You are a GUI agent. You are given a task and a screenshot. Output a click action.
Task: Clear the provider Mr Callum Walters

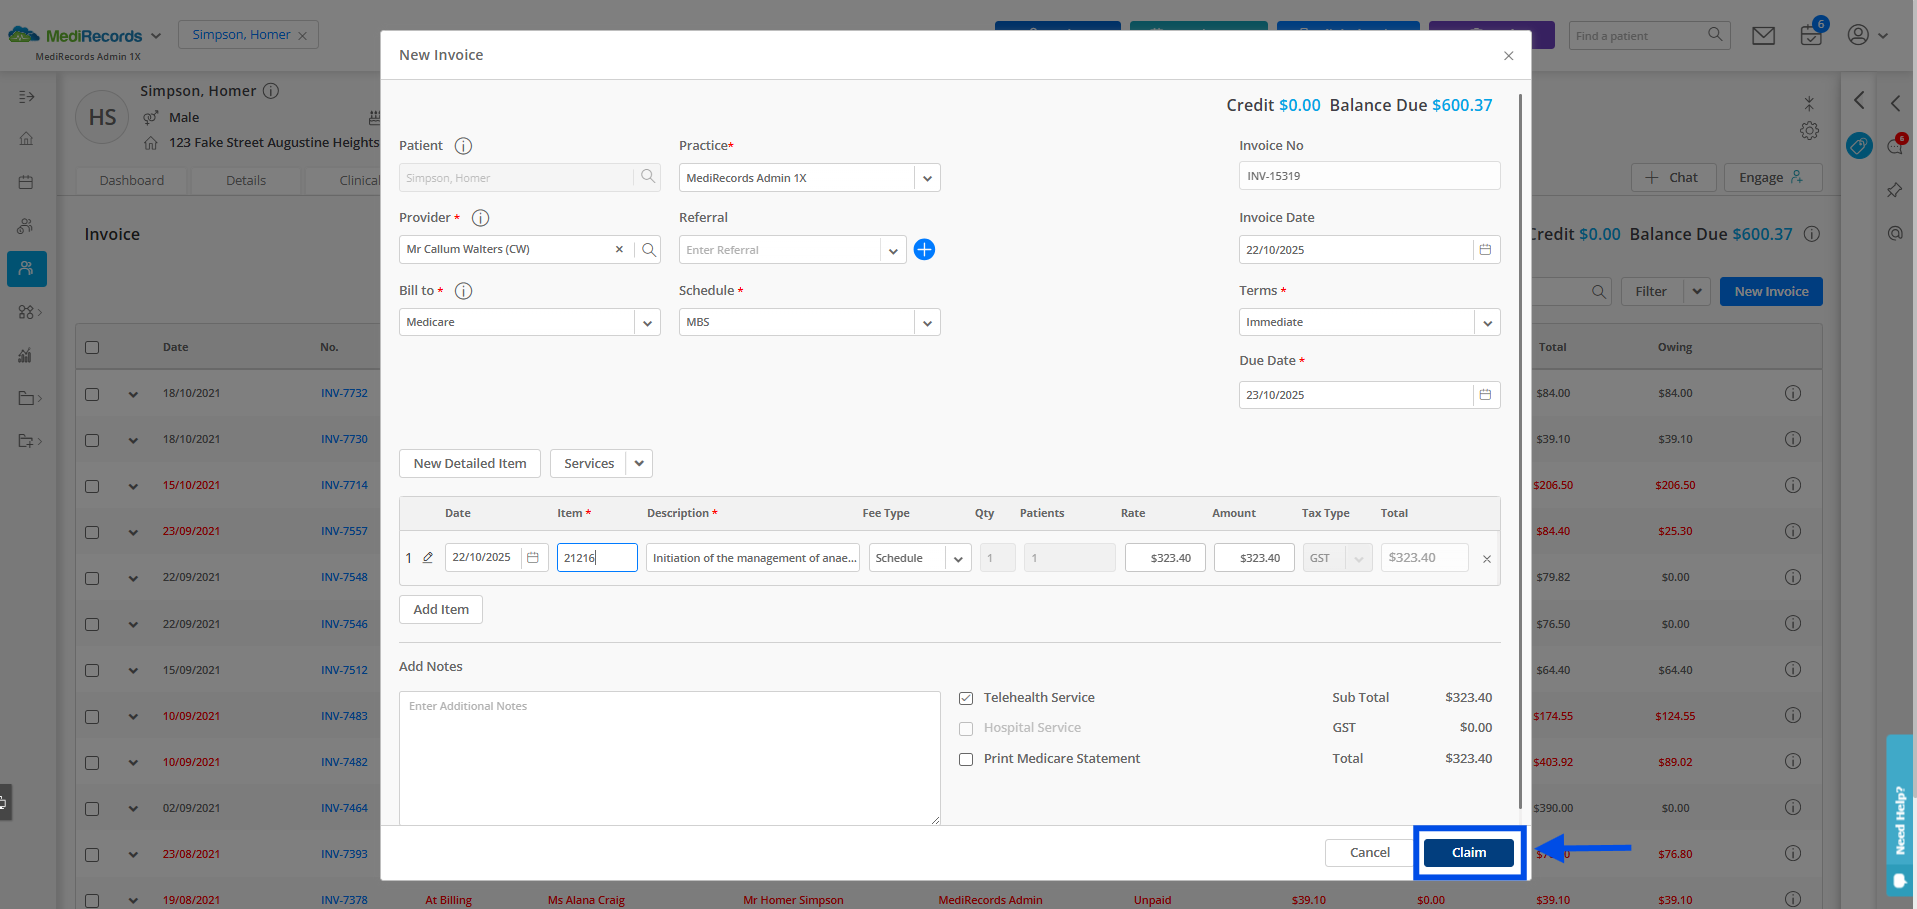pyautogui.click(x=619, y=250)
